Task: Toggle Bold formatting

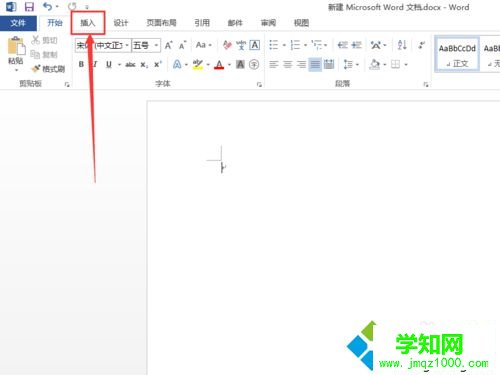Action: [81, 64]
